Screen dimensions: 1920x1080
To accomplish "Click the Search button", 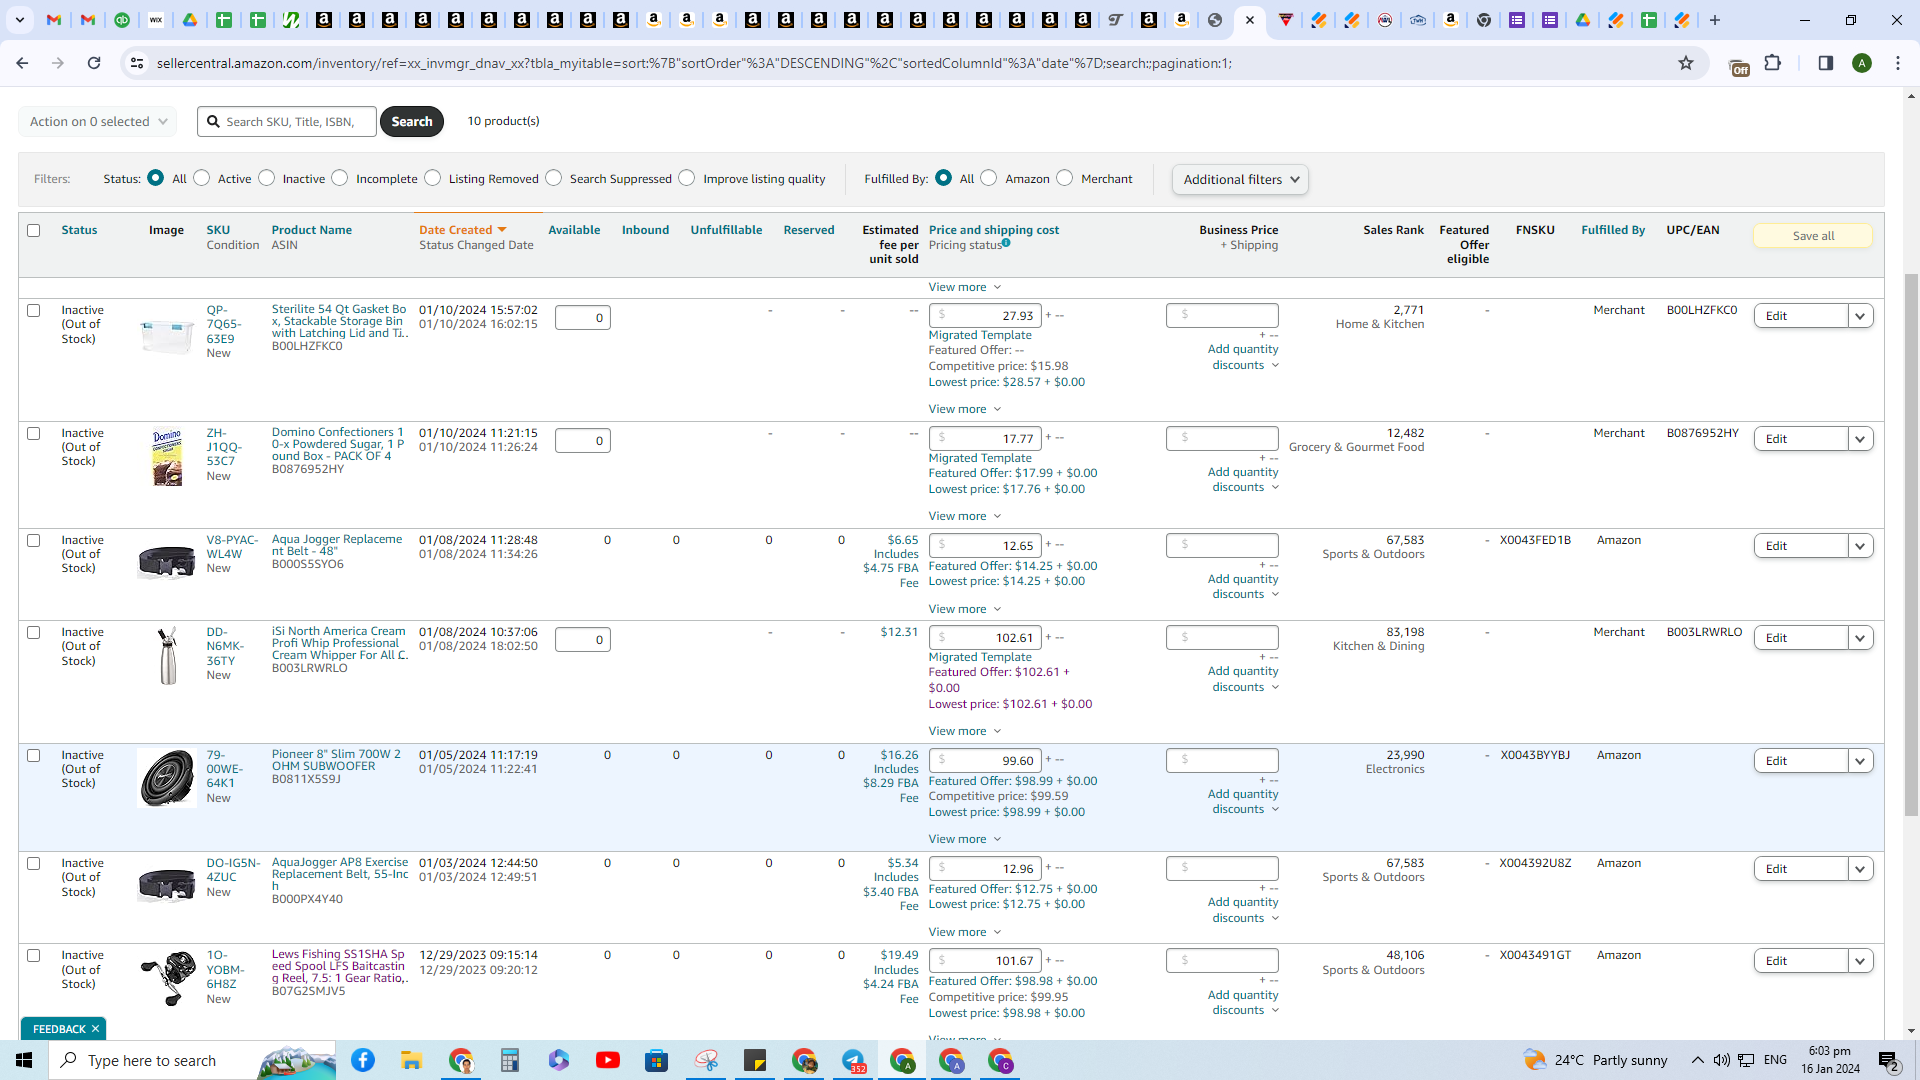I will (x=412, y=121).
